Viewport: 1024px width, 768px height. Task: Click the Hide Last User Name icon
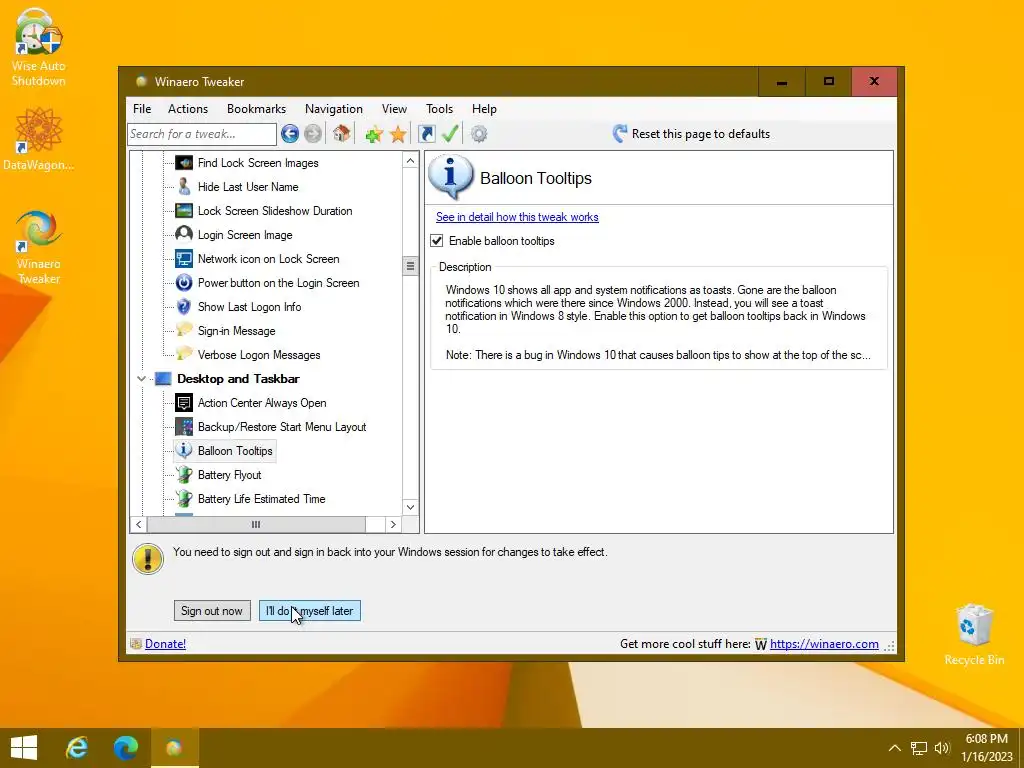pyautogui.click(x=184, y=187)
